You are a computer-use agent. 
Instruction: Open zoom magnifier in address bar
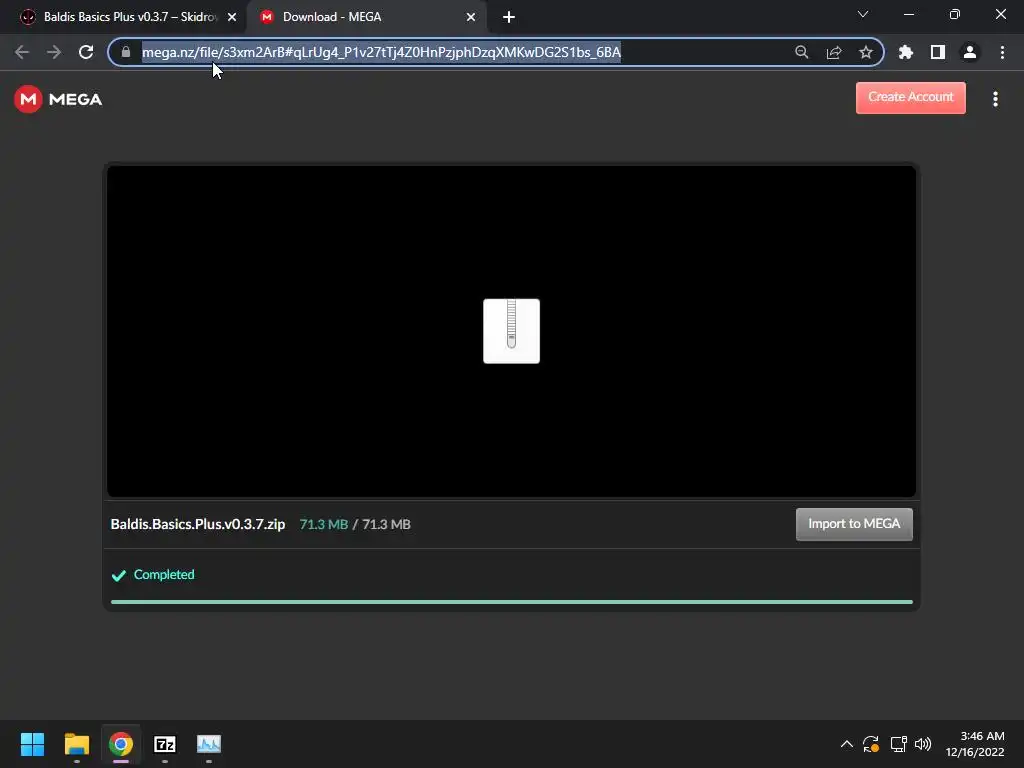pos(801,52)
